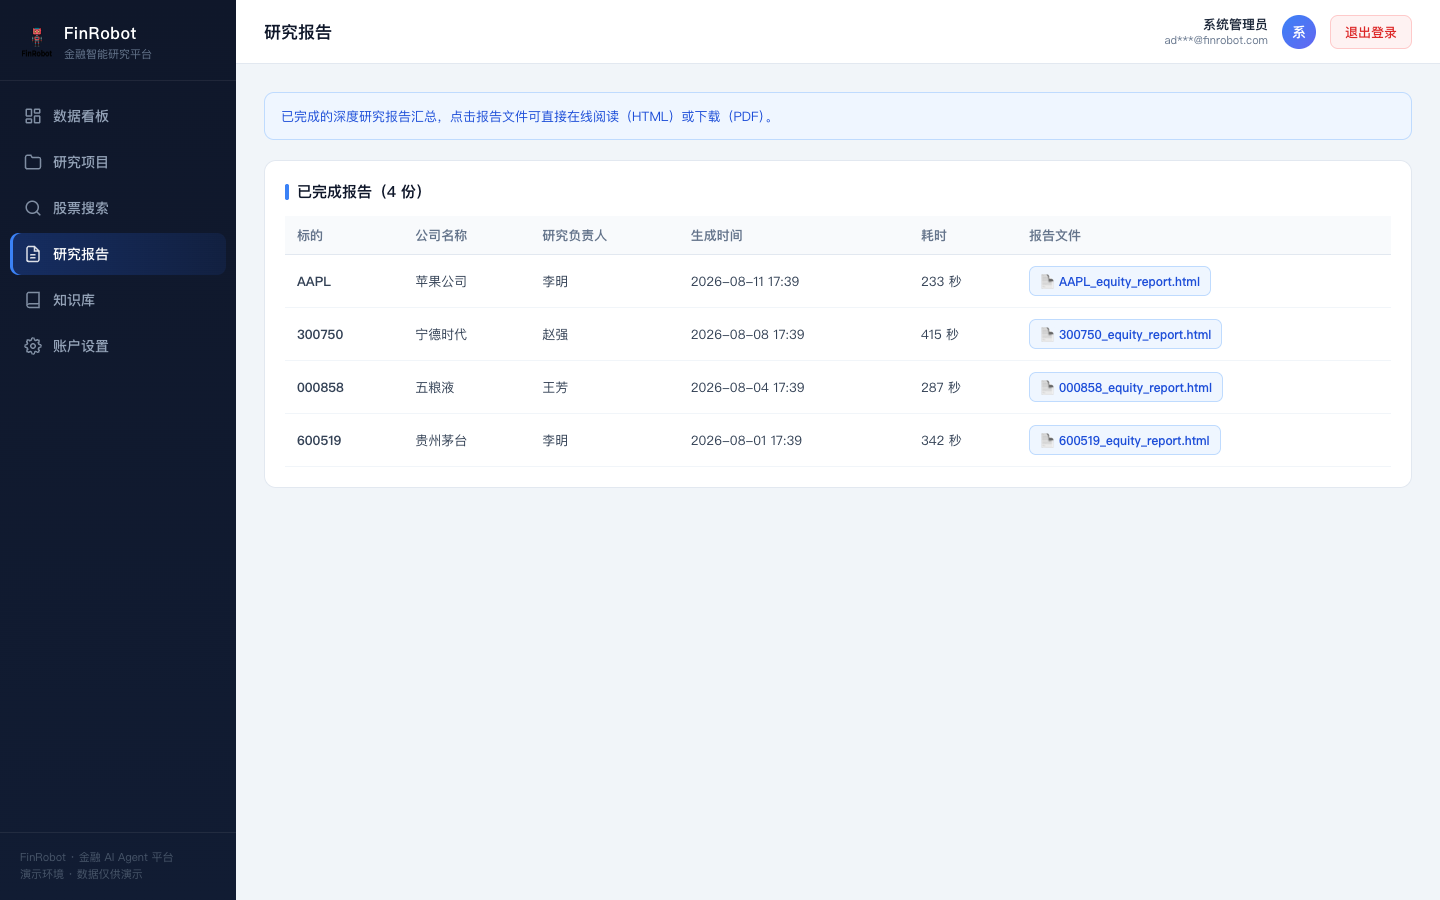The width and height of the screenshot is (1440, 900).
Task: Click the 系统管理员 user name
Action: coord(1235,24)
